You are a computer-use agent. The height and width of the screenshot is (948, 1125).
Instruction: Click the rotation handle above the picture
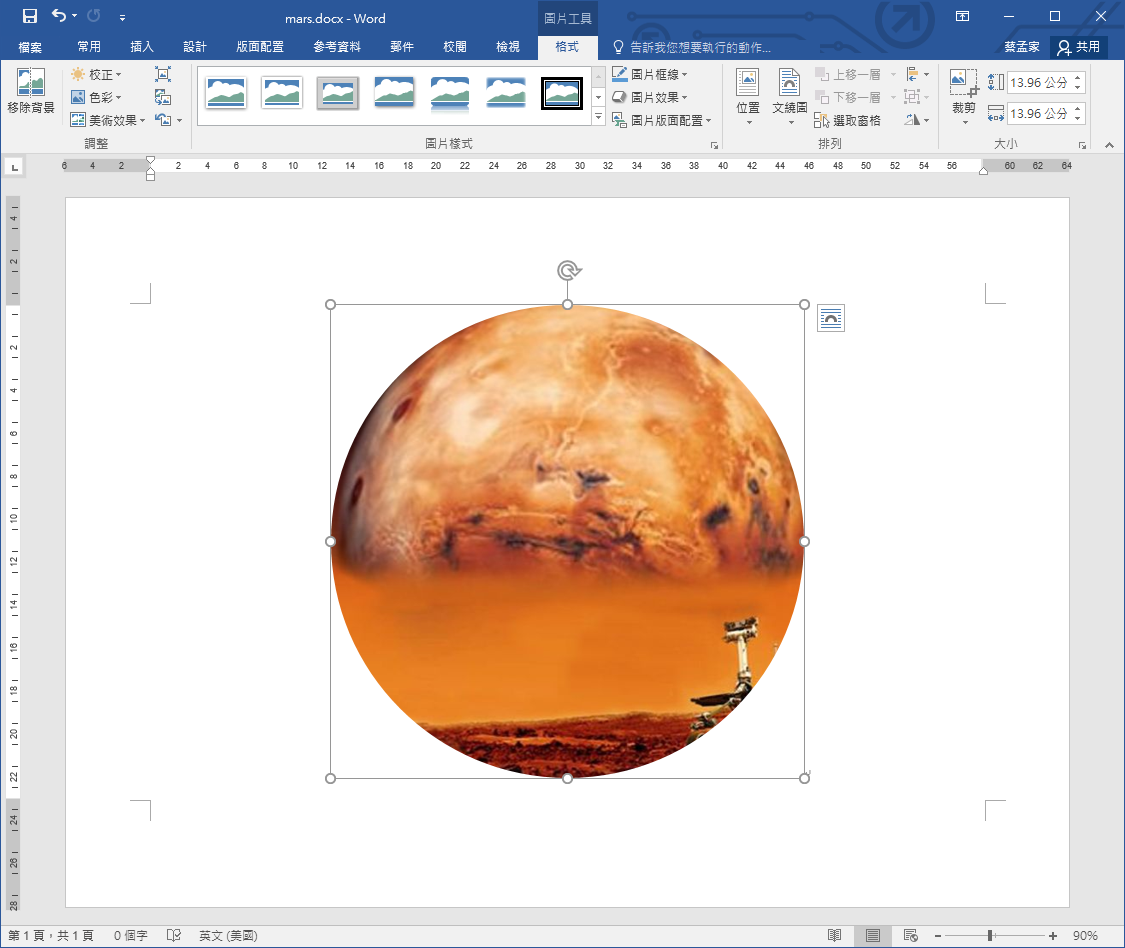[568, 270]
